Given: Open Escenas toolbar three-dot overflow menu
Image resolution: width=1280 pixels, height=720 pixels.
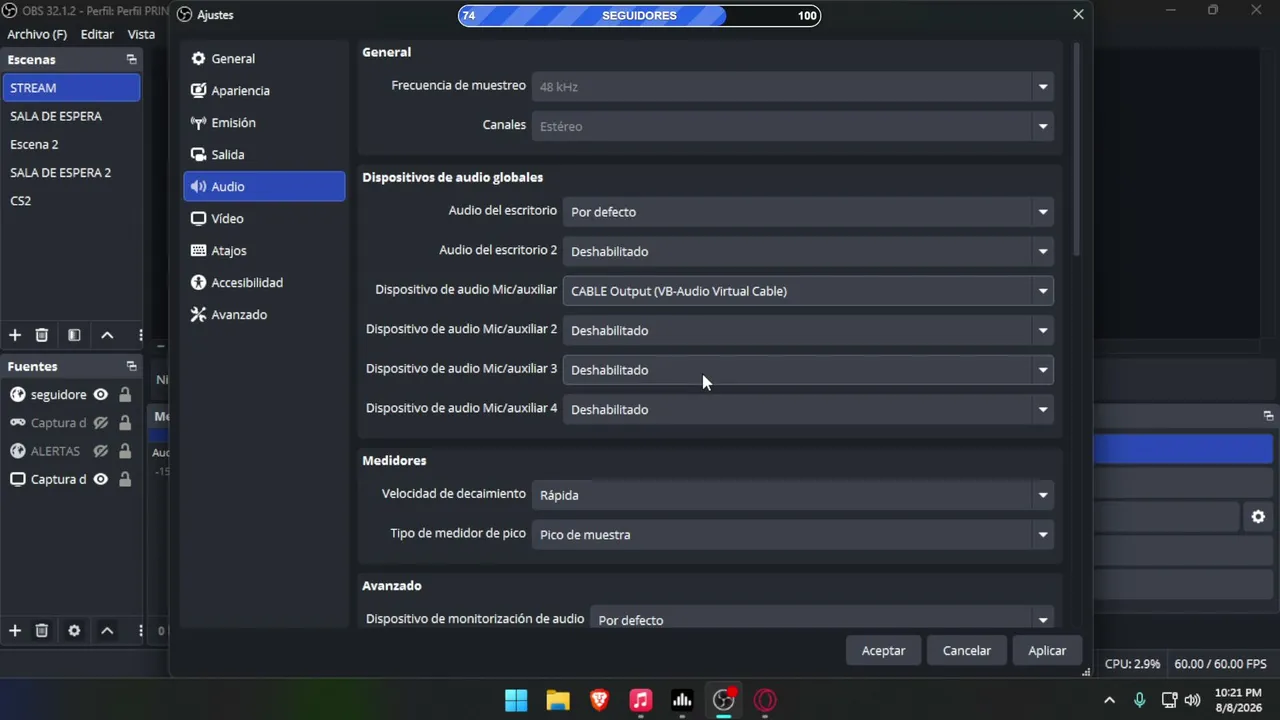Looking at the screenshot, I should pos(140,335).
